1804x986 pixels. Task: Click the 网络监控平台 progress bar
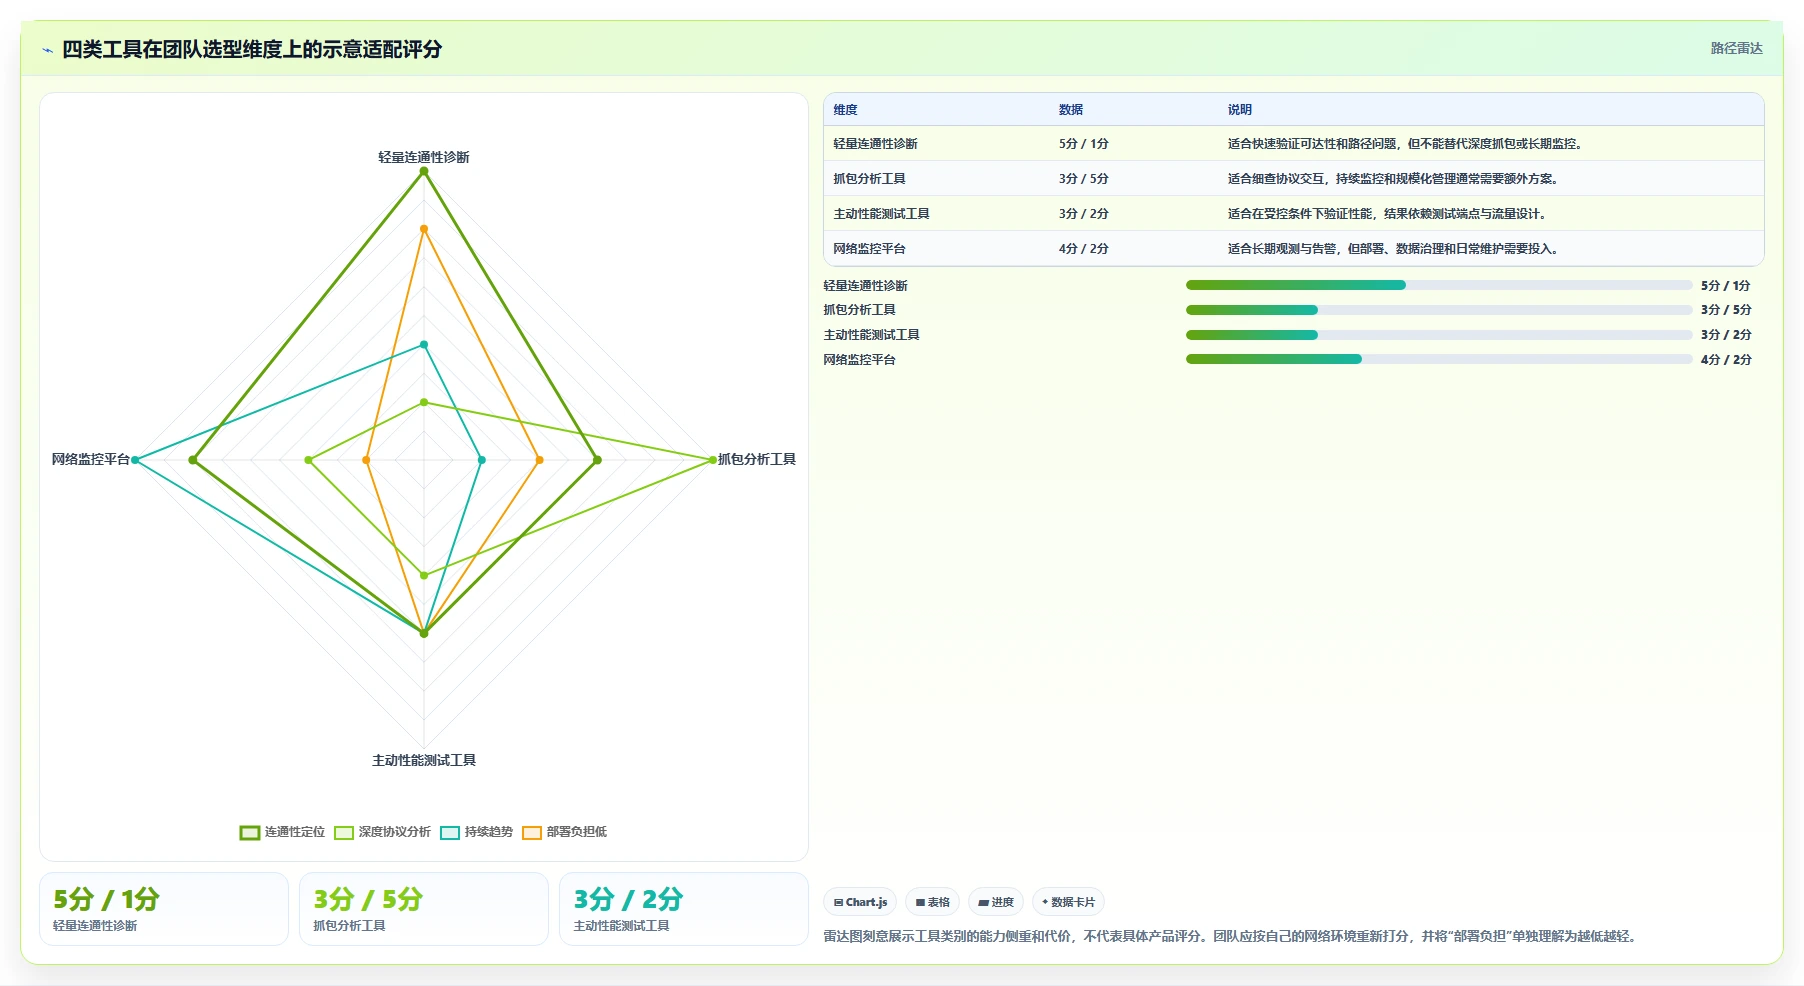(1439, 359)
